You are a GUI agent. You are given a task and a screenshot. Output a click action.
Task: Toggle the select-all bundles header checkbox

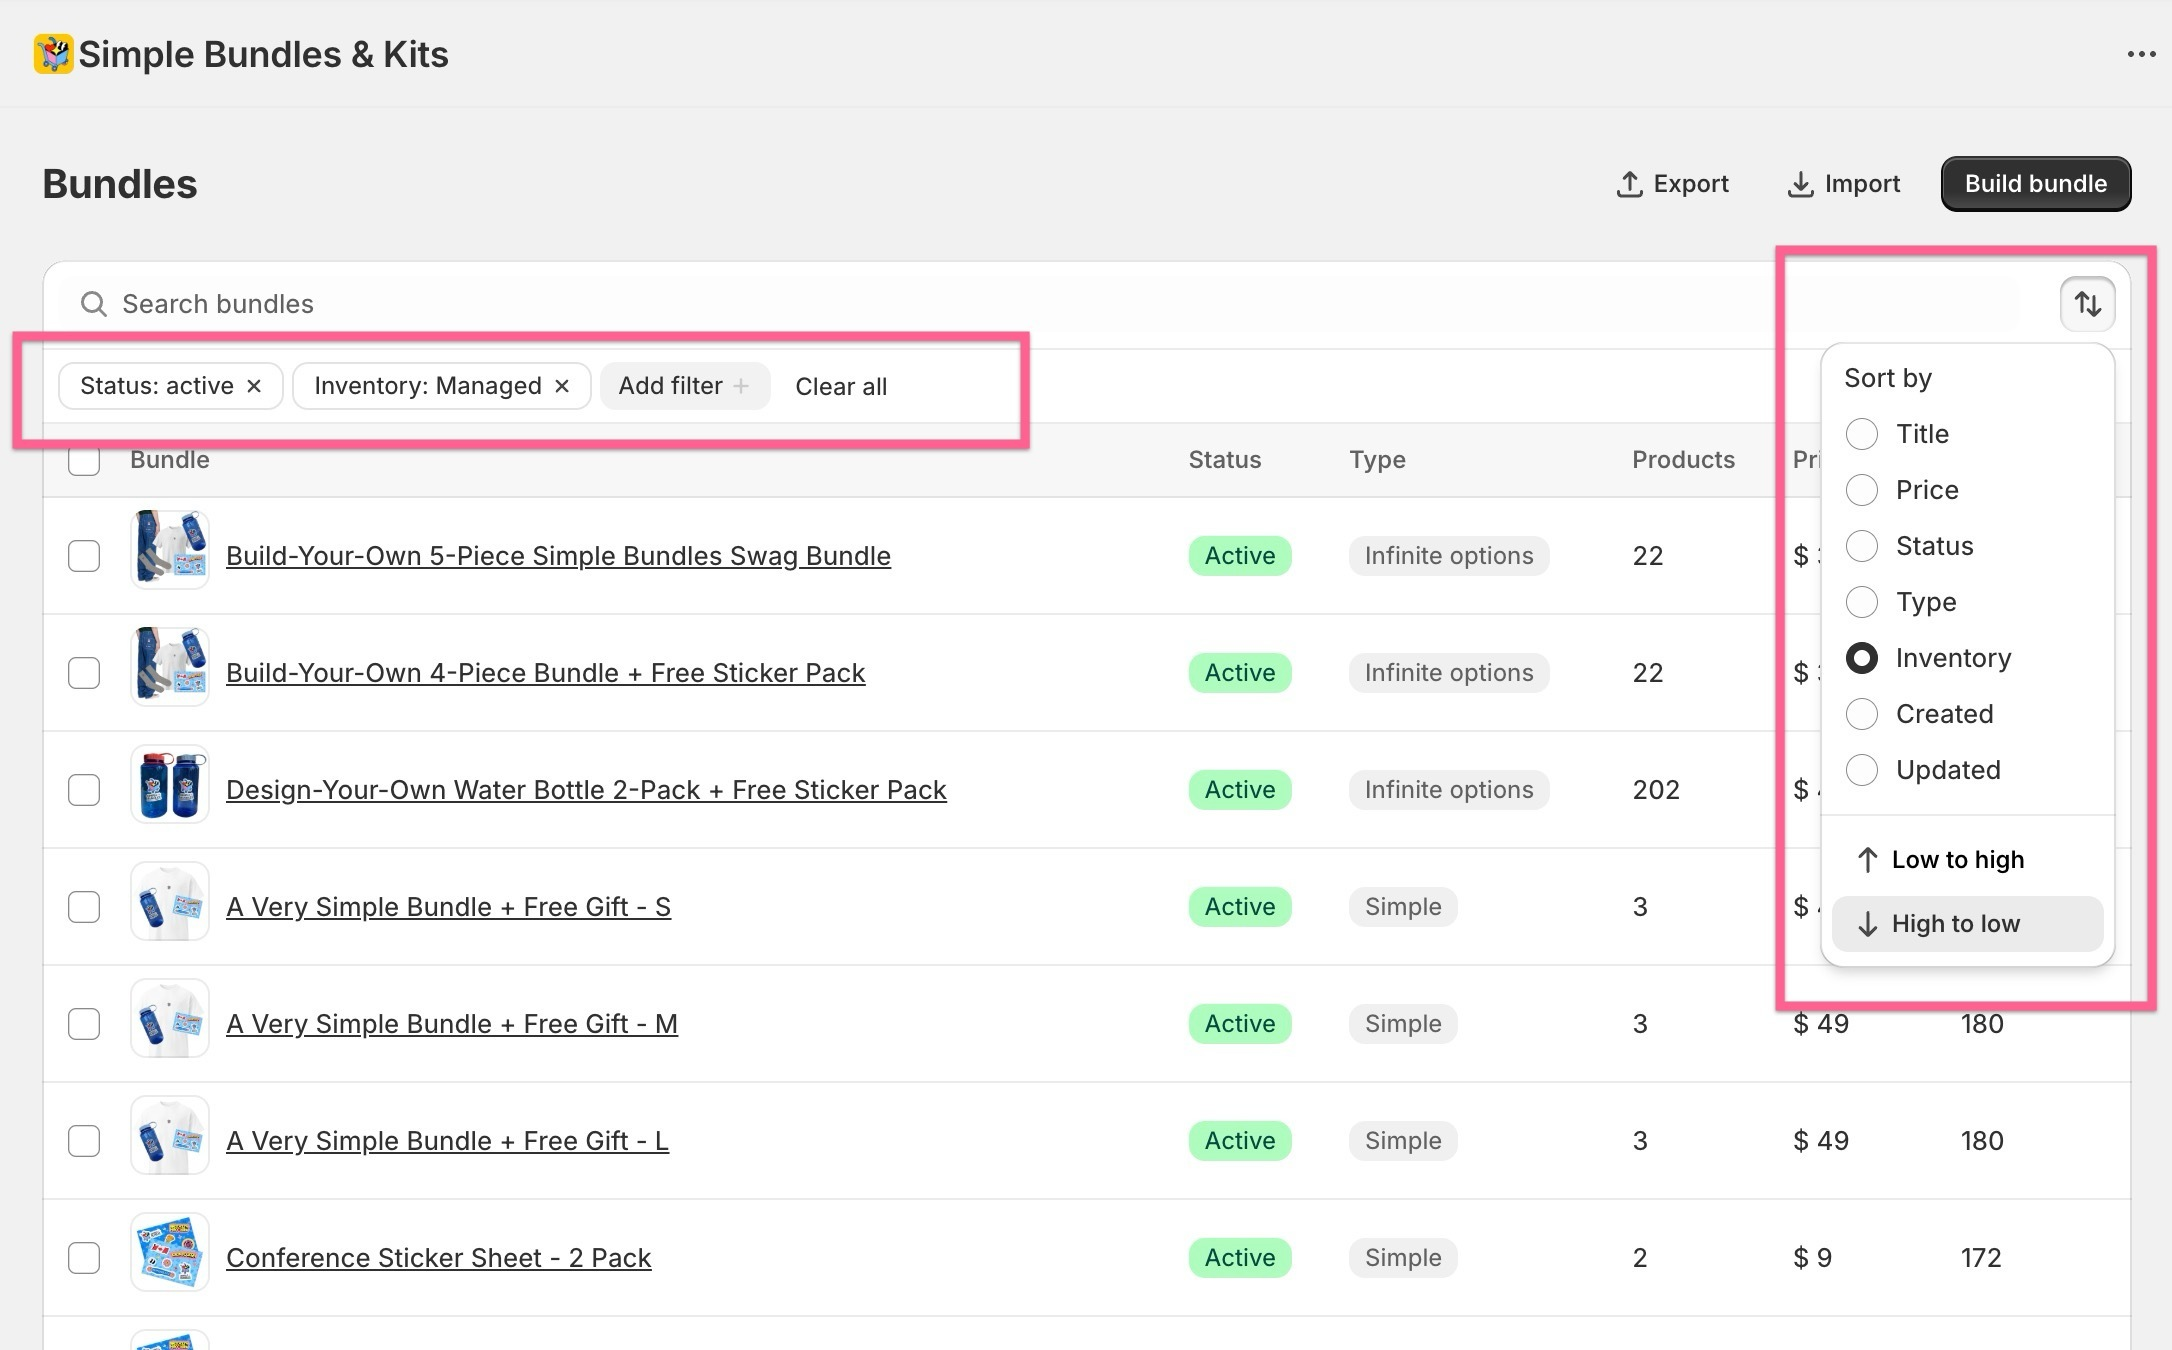point(84,461)
